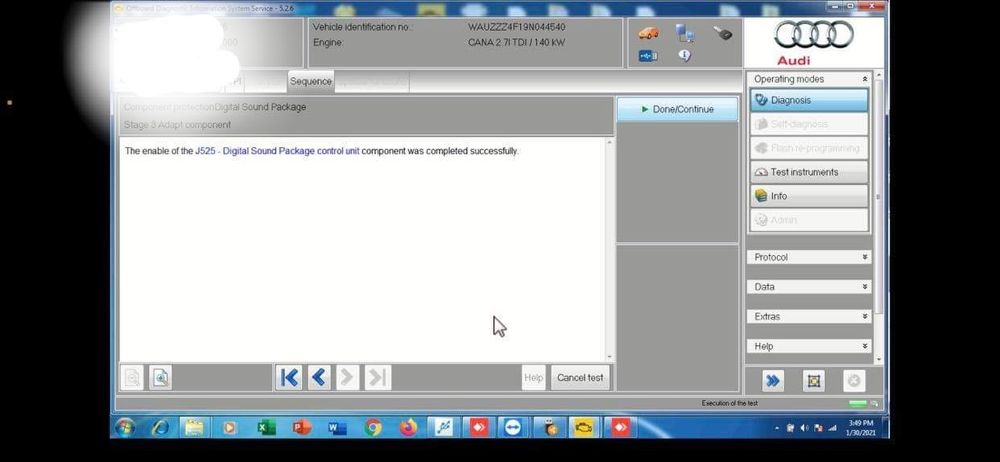Click the blue double-arrow button
The height and width of the screenshot is (462, 1000).
tap(772, 381)
